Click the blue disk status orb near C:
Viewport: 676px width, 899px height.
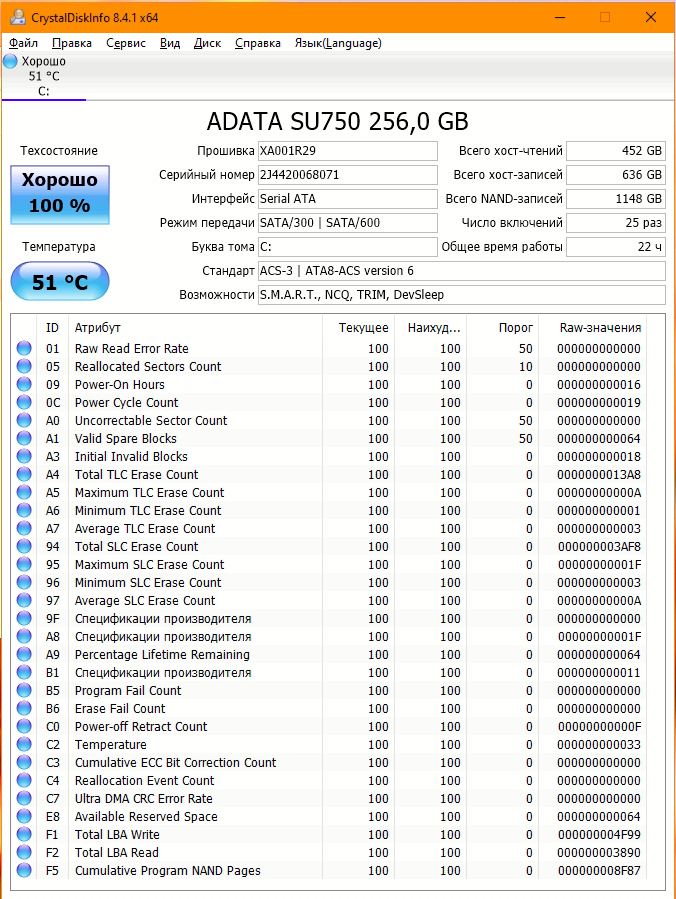point(10,61)
